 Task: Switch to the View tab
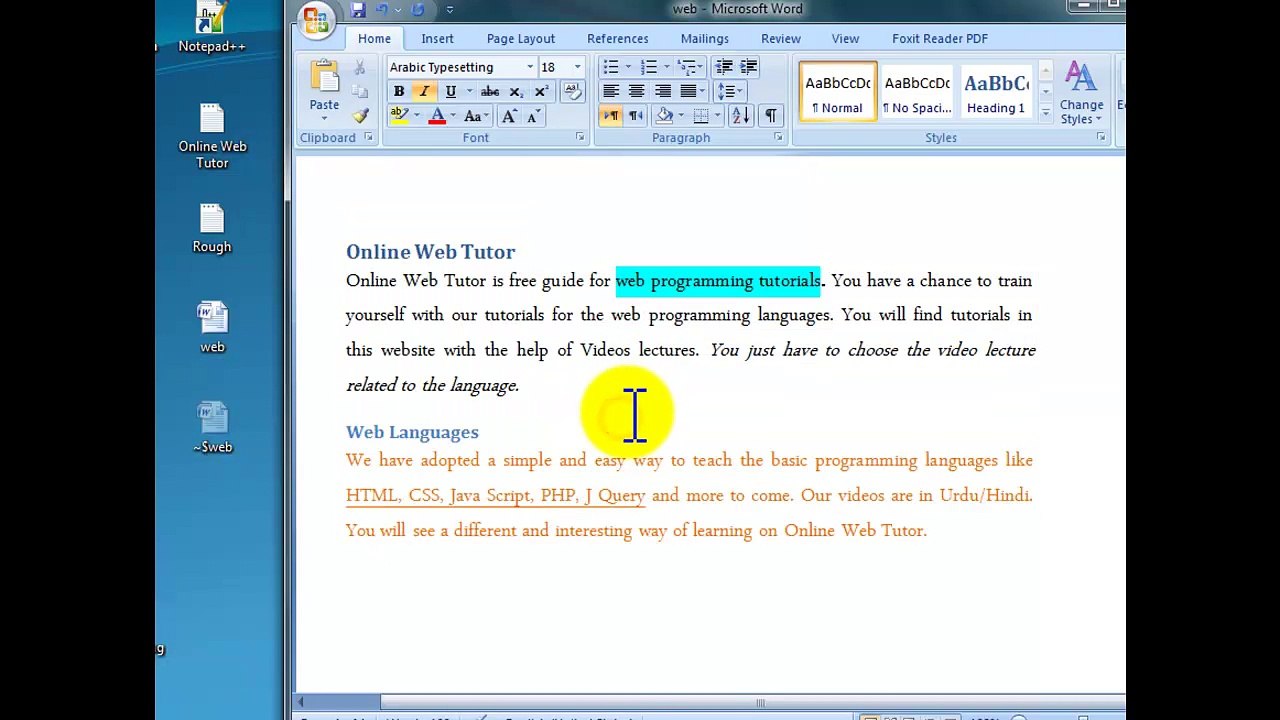(845, 38)
